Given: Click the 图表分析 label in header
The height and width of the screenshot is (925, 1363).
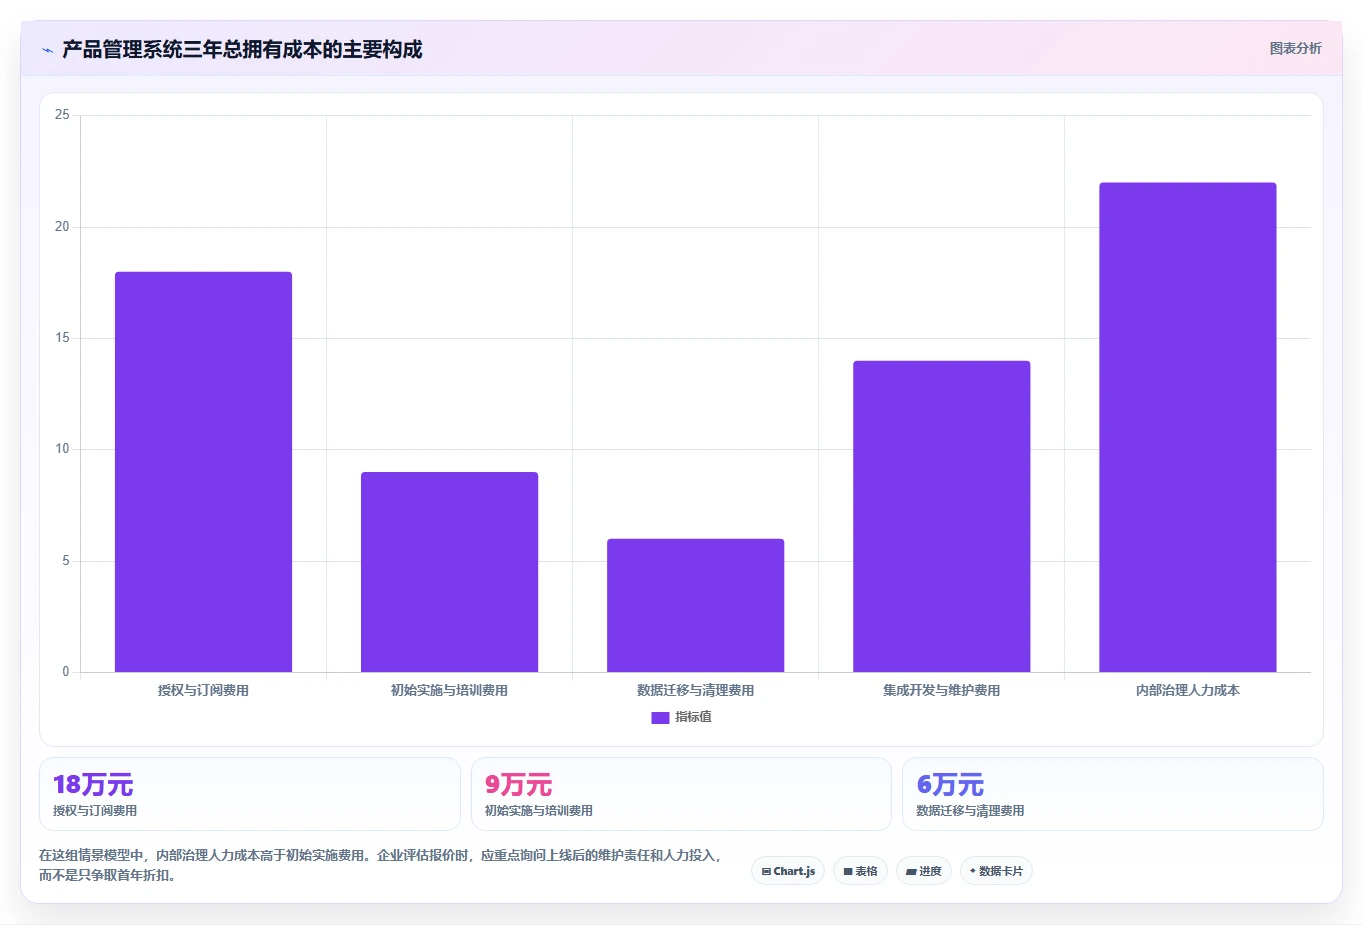Looking at the screenshot, I should (x=1295, y=48).
